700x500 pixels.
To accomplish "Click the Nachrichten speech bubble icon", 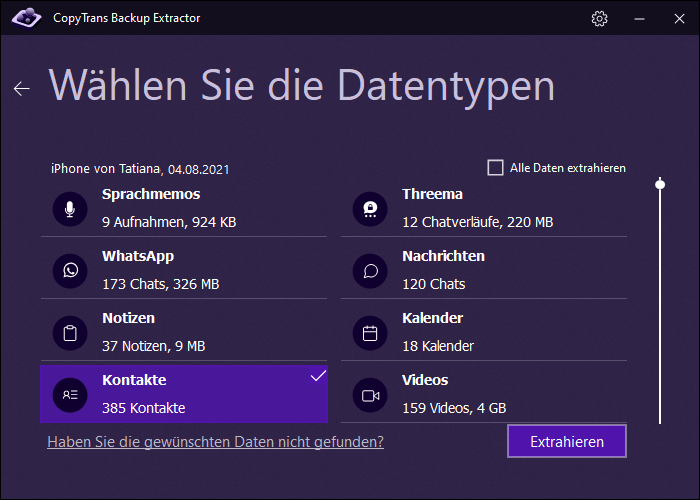I will point(370,271).
